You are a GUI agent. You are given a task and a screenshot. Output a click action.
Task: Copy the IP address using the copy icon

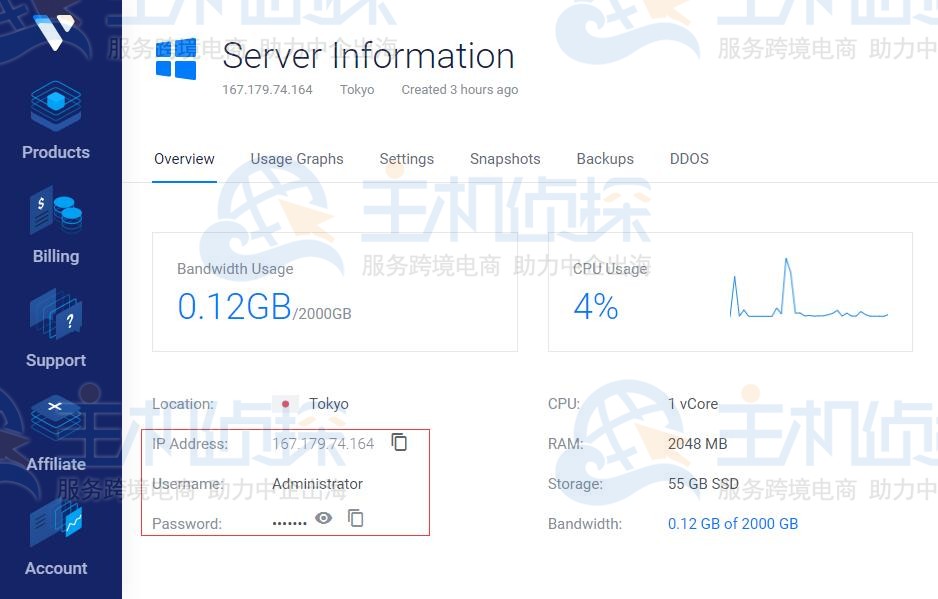(x=399, y=442)
